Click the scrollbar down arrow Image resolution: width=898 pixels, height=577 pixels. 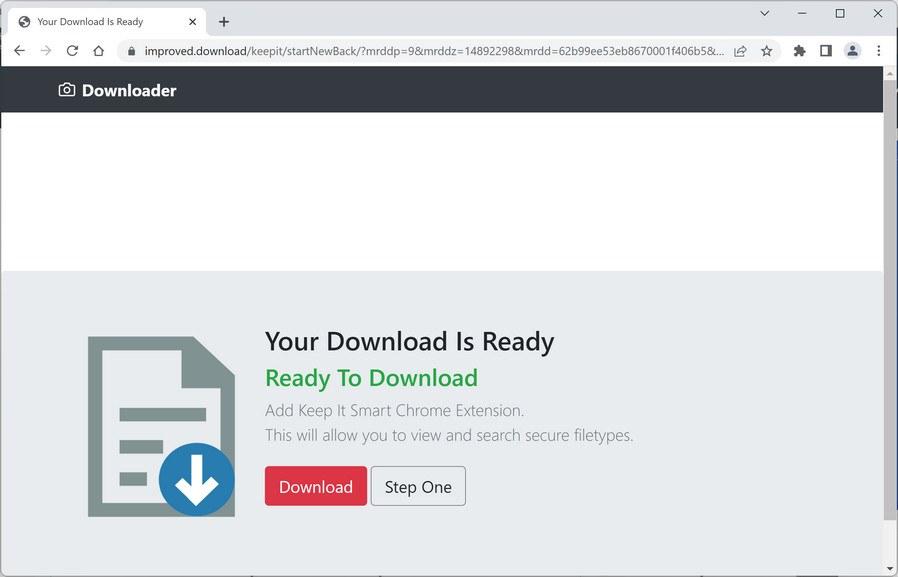point(890,569)
